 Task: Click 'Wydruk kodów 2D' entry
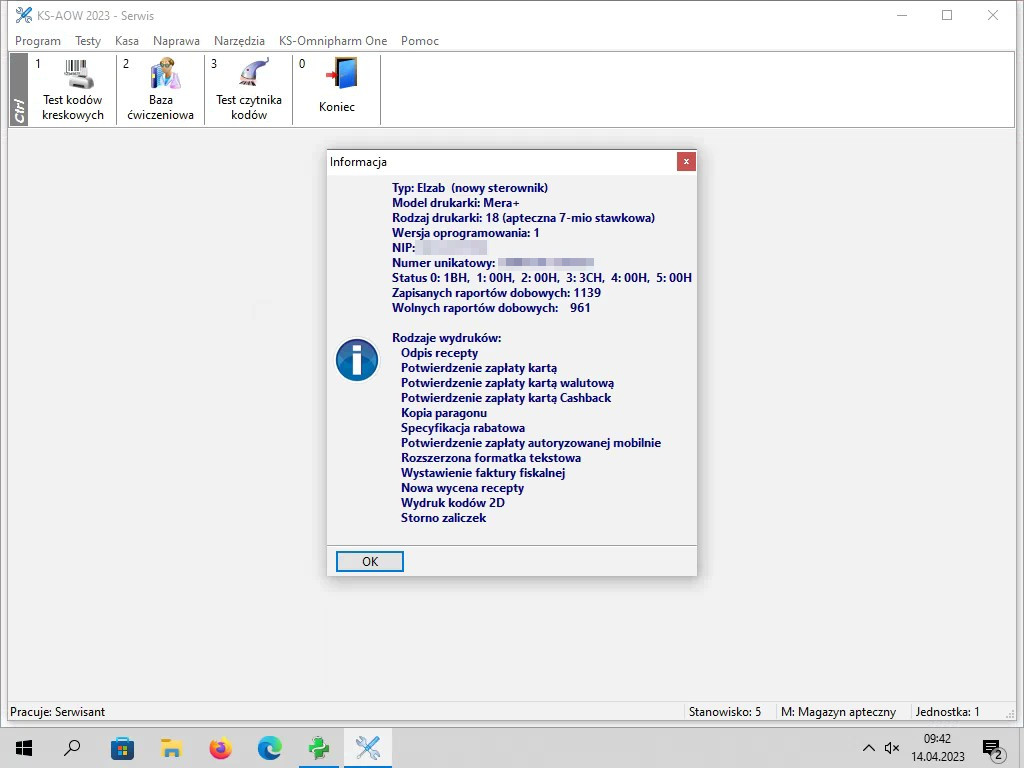[x=453, y=504]
